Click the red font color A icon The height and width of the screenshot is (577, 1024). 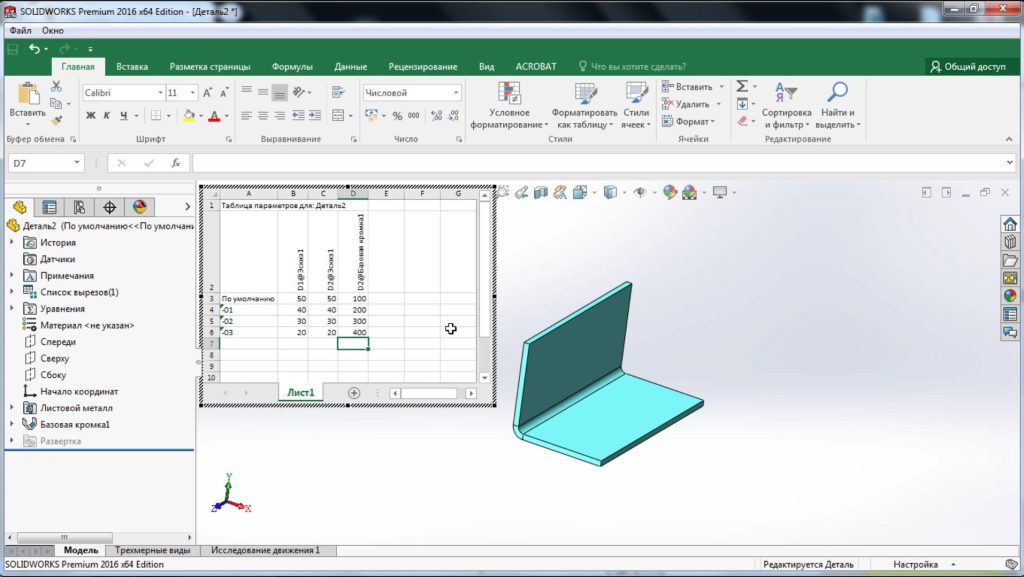tap(214, 116)
